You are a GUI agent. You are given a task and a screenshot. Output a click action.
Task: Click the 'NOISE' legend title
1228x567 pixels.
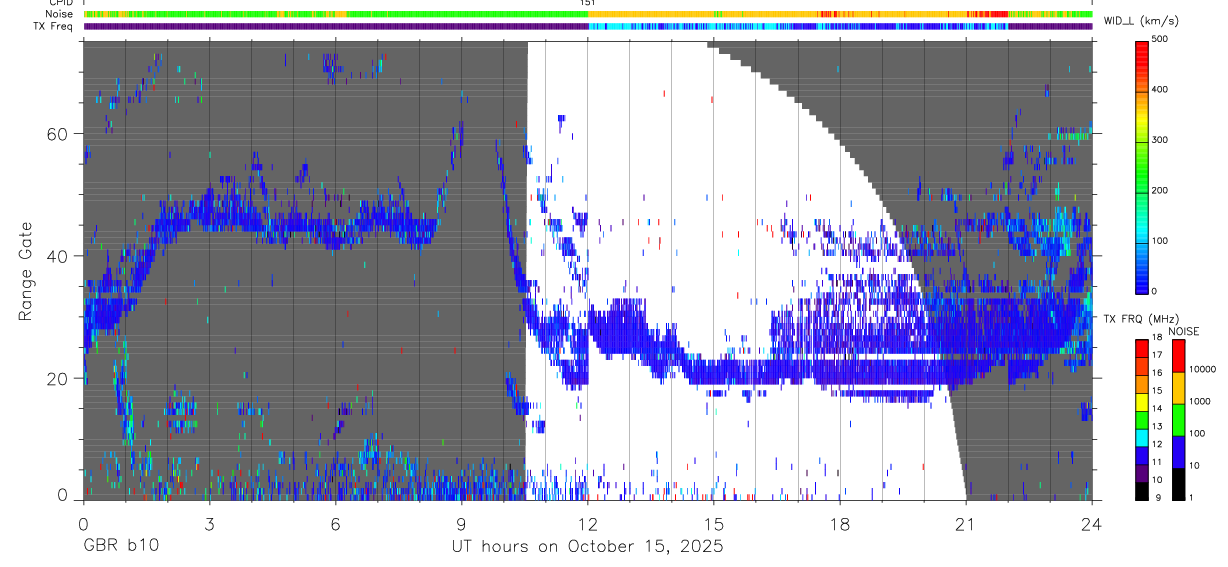pos(1185,330)
